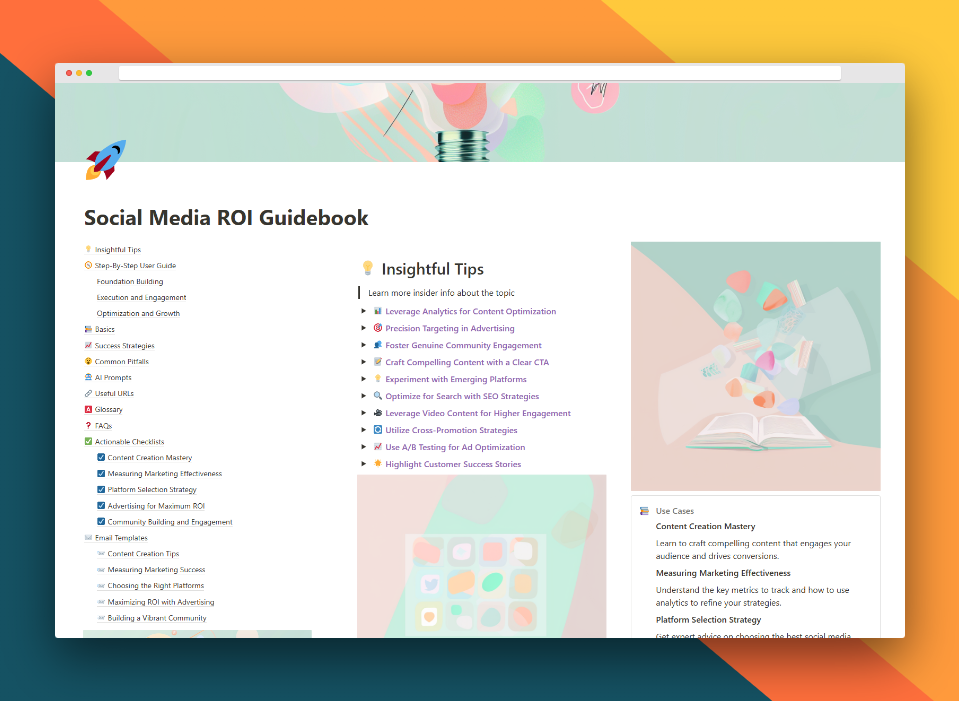Click the compass icon beside Step-By-Step User Guide
This screenshot has width=959, height=701.
[88, 265]
